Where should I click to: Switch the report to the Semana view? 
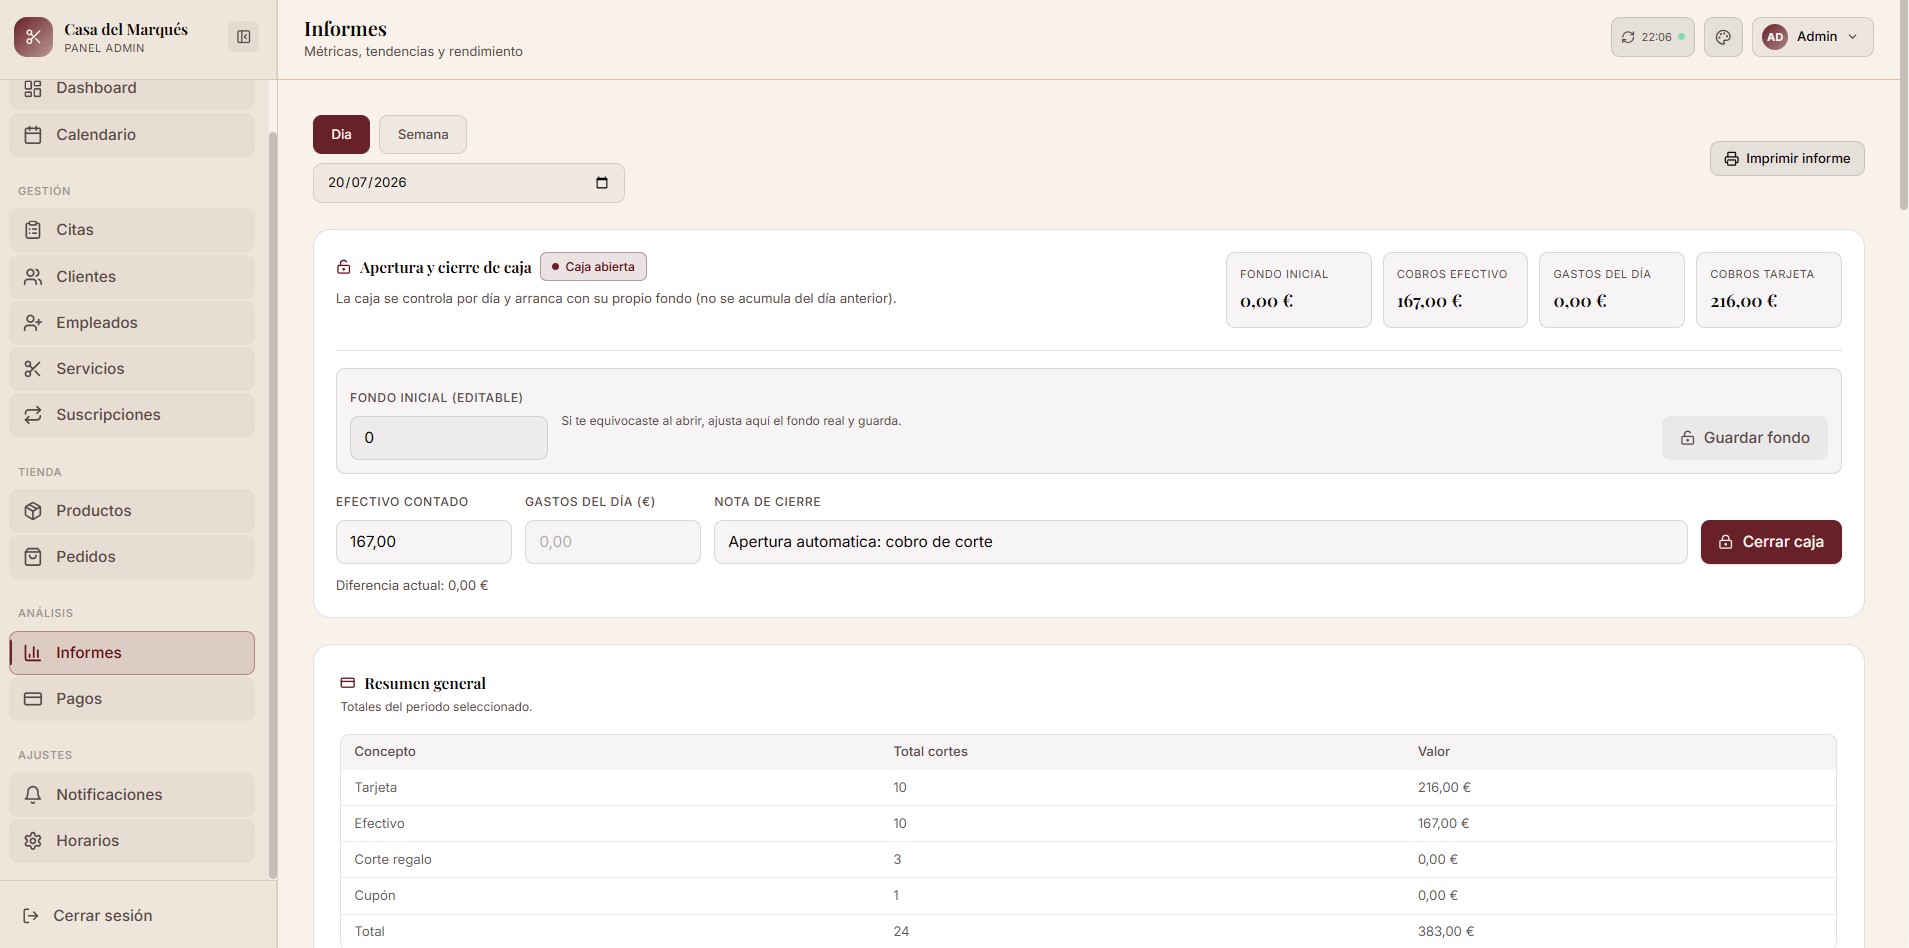pyautogui.click(x=423, y=134)
